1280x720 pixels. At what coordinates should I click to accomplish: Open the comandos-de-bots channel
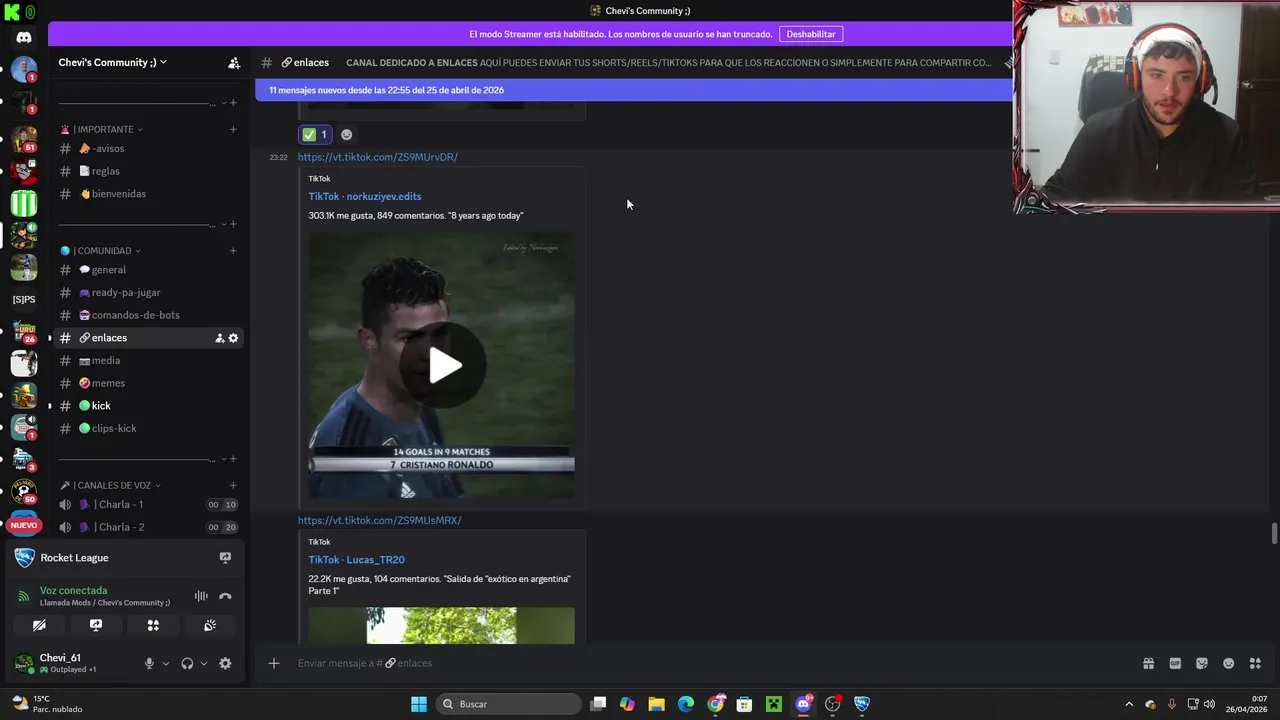coord(148,315)
